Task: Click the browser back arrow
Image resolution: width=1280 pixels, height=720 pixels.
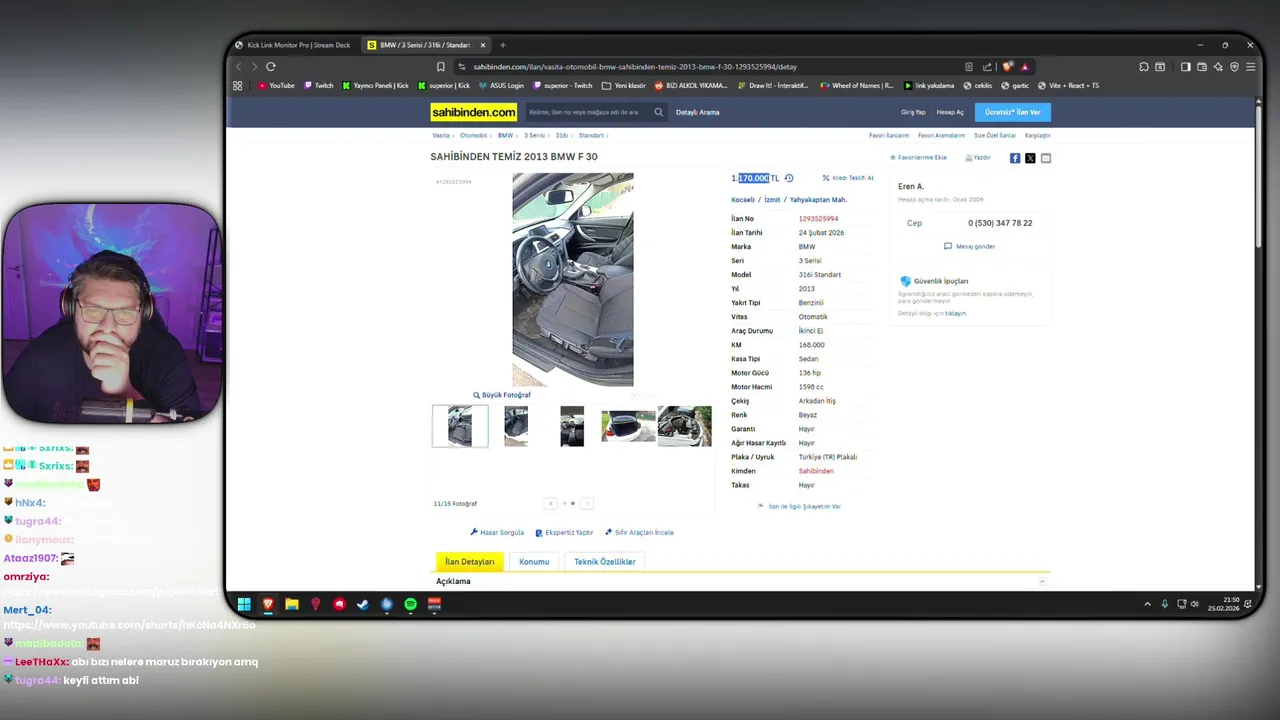Action: pos(238,67)
